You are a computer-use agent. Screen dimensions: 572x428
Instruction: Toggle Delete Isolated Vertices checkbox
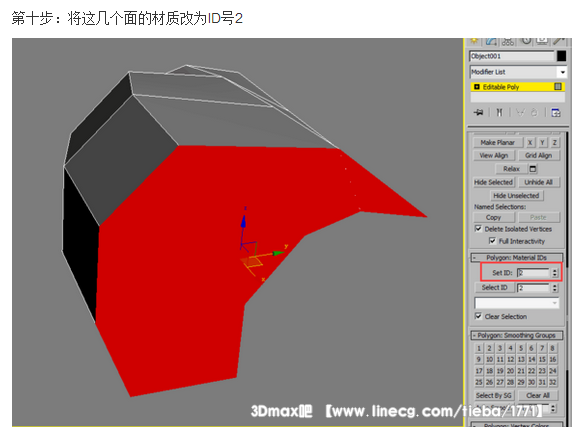click(479, 229)
